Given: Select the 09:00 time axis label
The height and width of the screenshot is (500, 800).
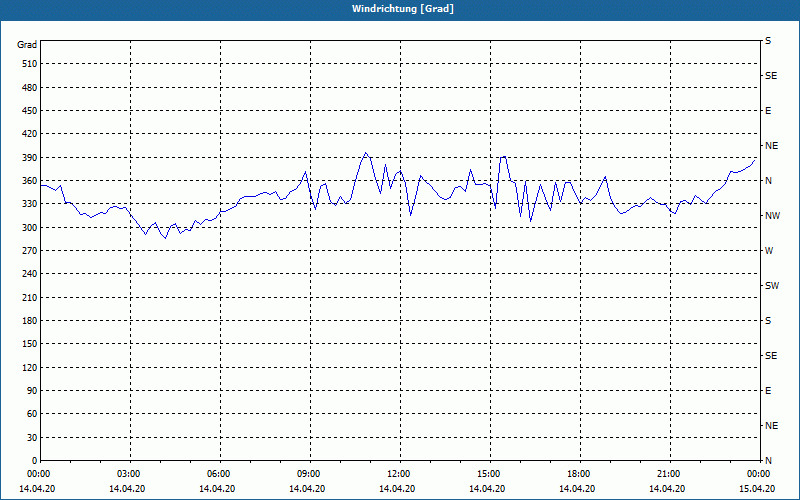Looking at the screenshot, I should 310,473.
